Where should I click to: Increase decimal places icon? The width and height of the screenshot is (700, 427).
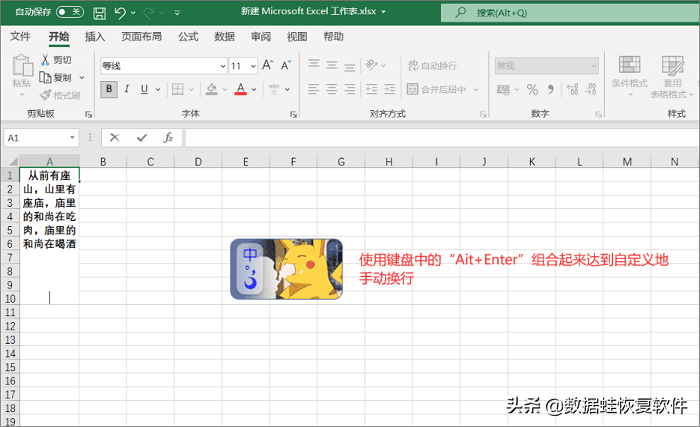572,89
